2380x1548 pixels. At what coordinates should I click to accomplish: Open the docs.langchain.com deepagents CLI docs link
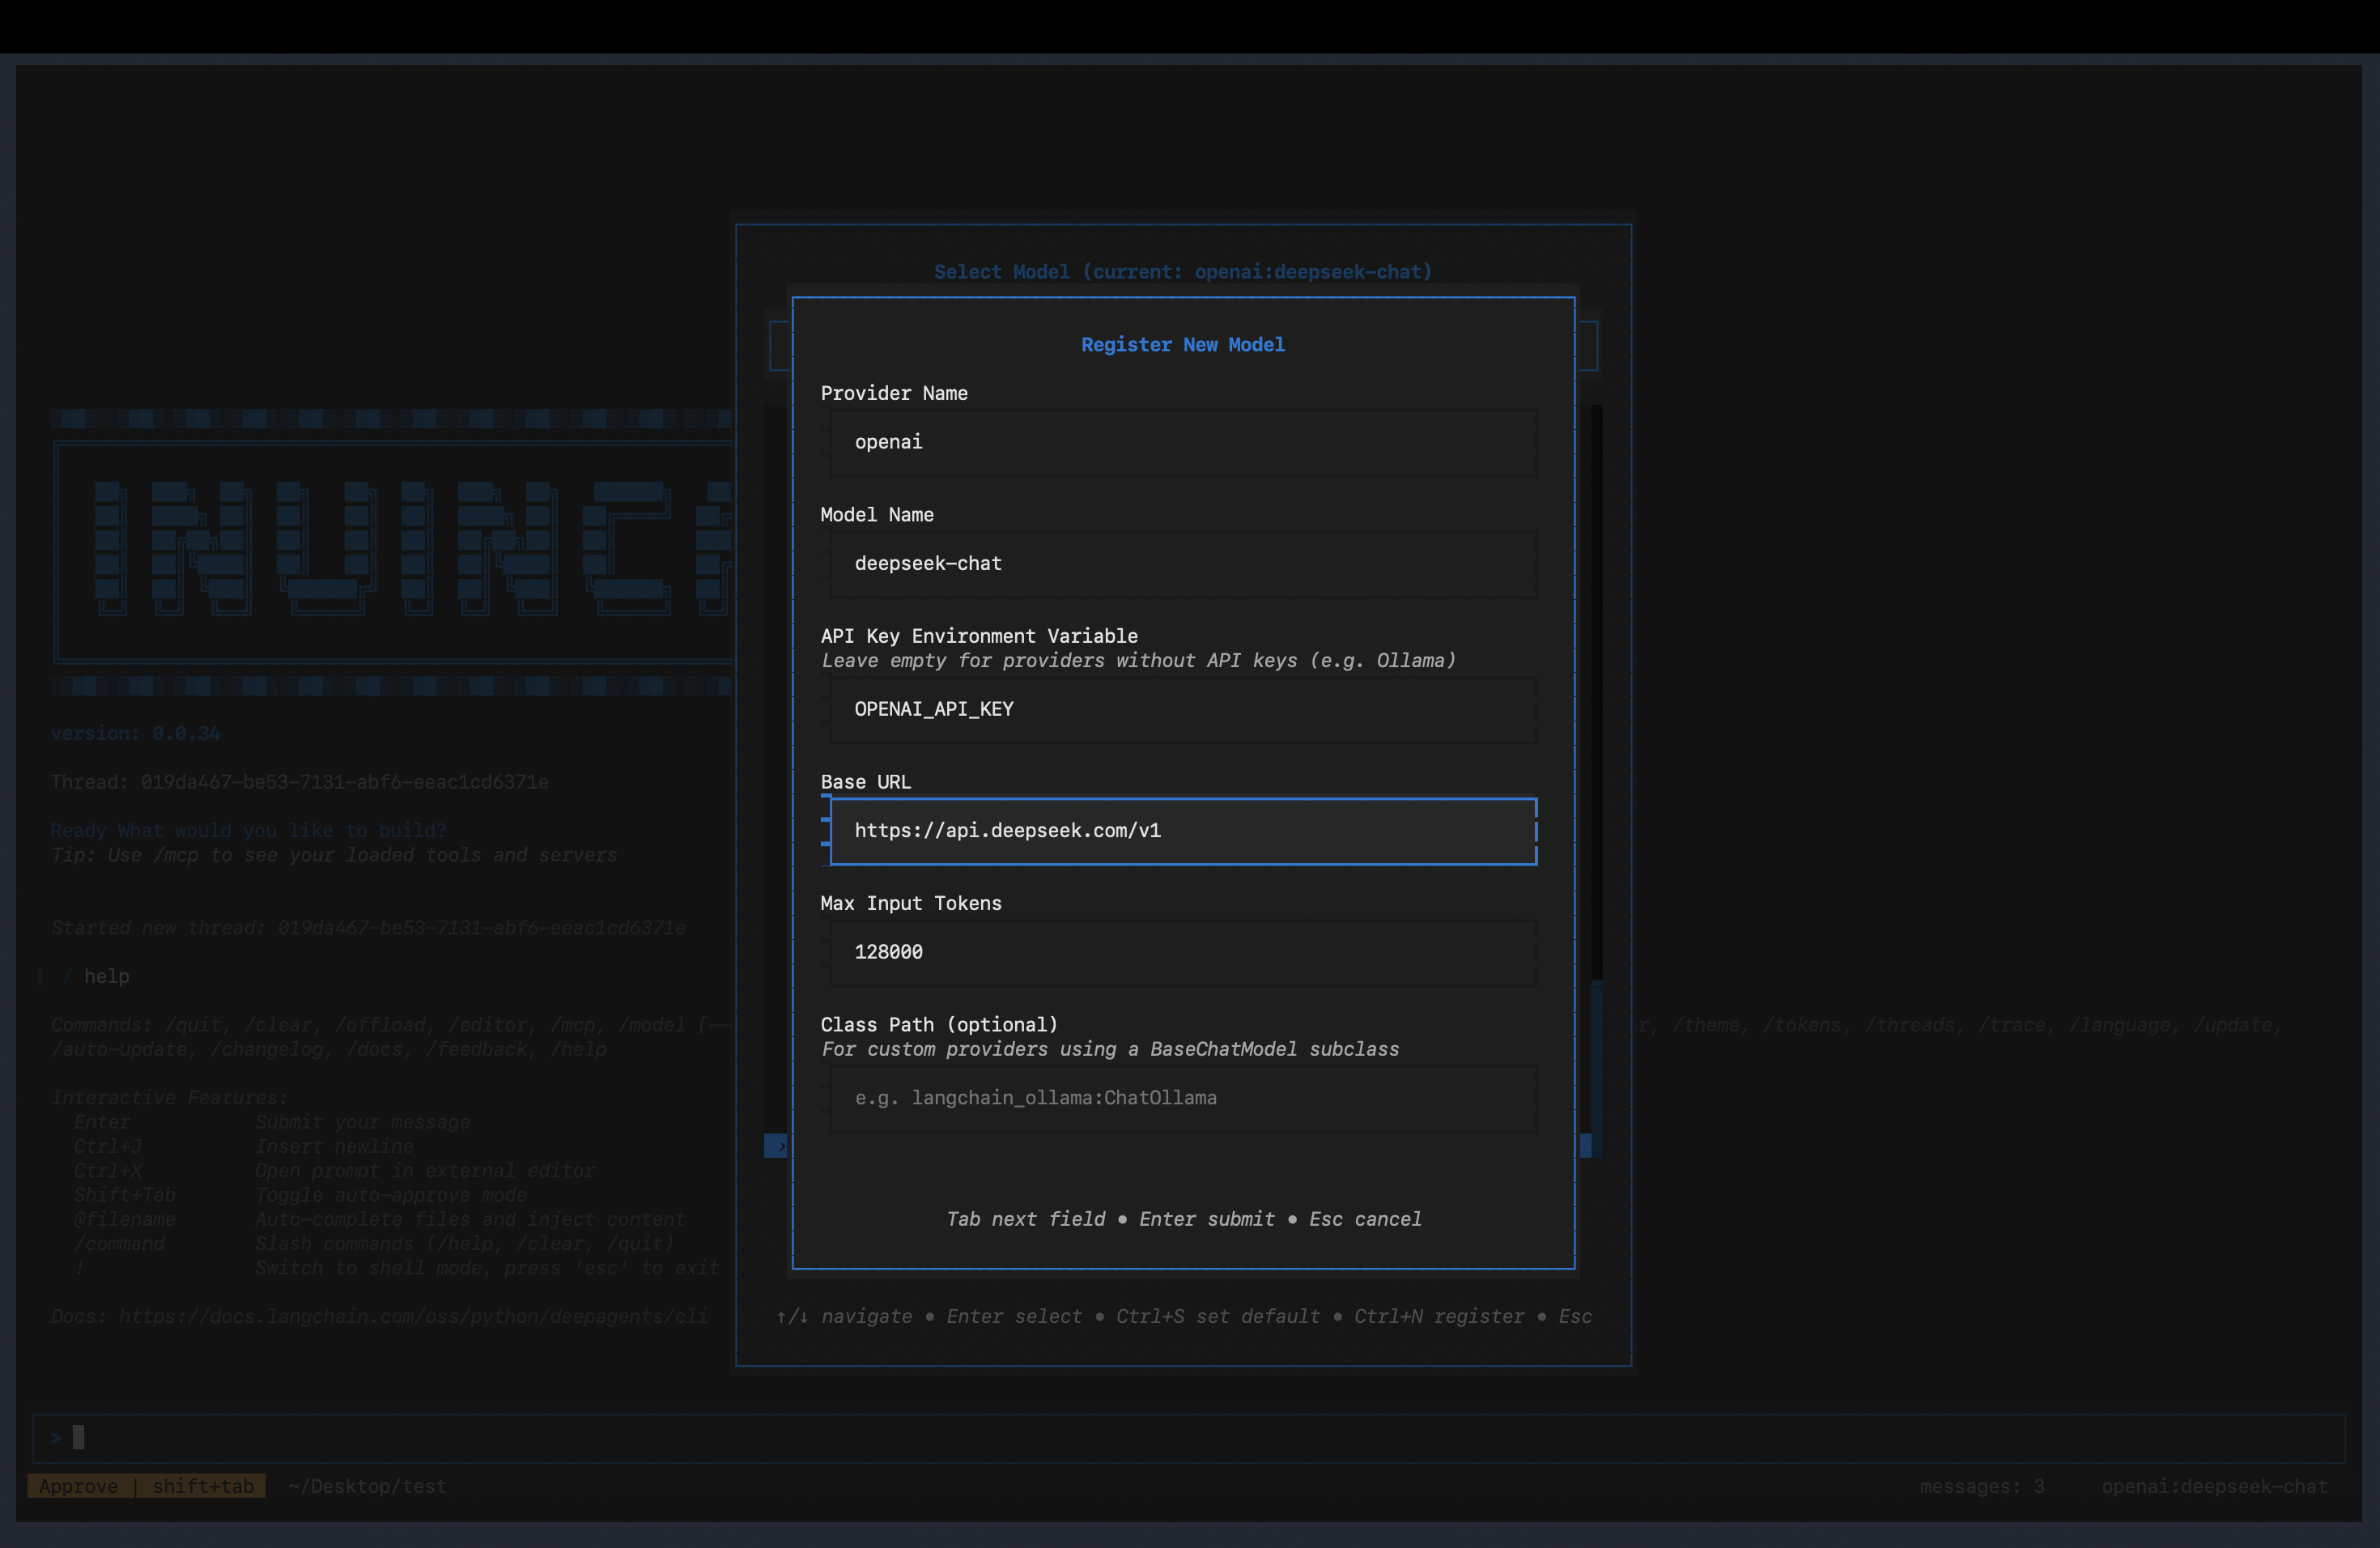[x=412, y=1317]
